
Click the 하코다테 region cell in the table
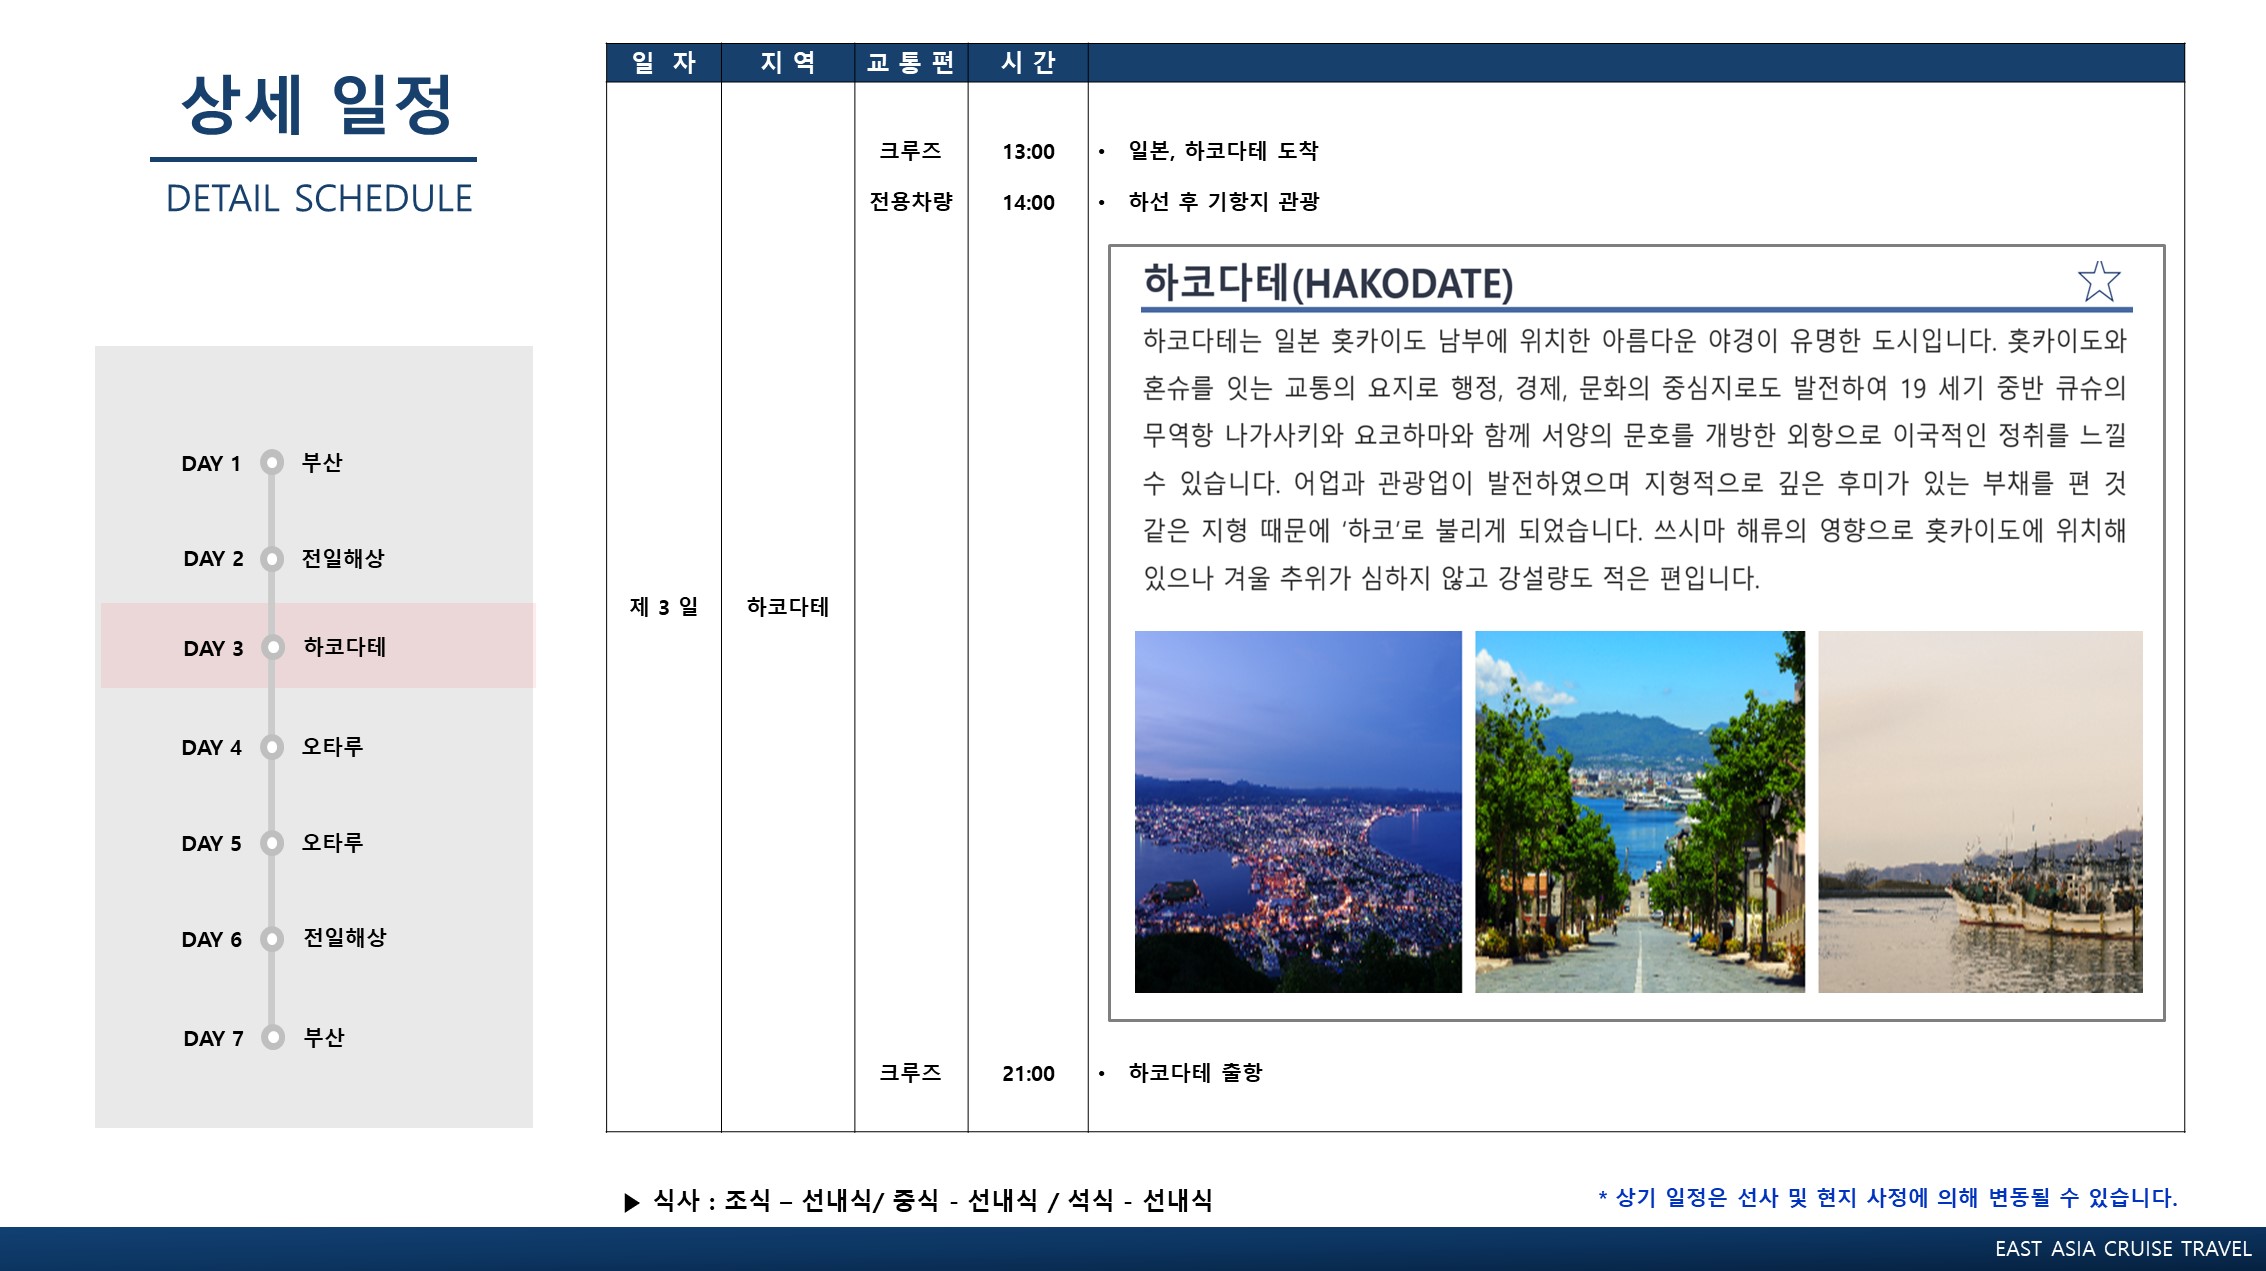(x=788, y=606)
